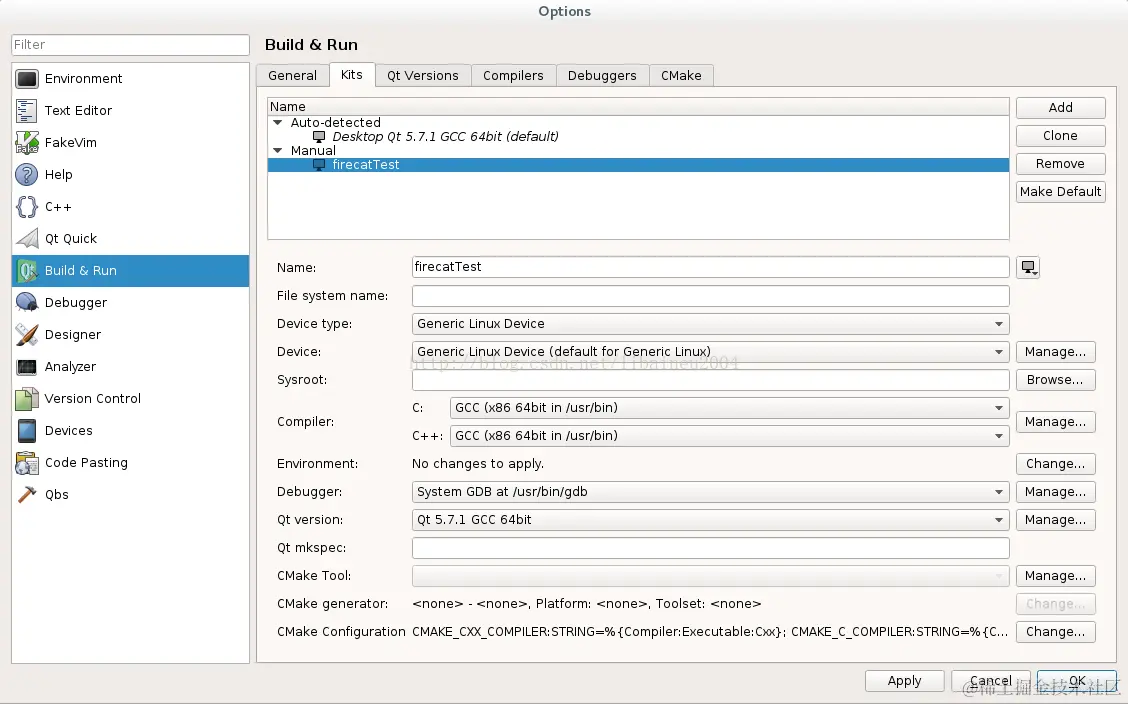Open the Qbs hammer icon
The image size is (1128, 704).
27,495
